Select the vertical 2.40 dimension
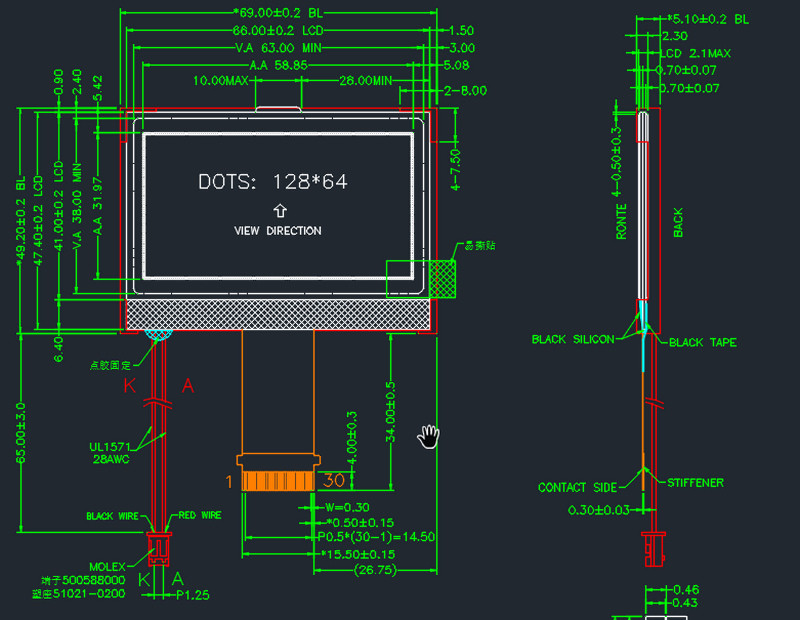Image resolution: width=800 pixels, height=620 pixels. (77, 82)
